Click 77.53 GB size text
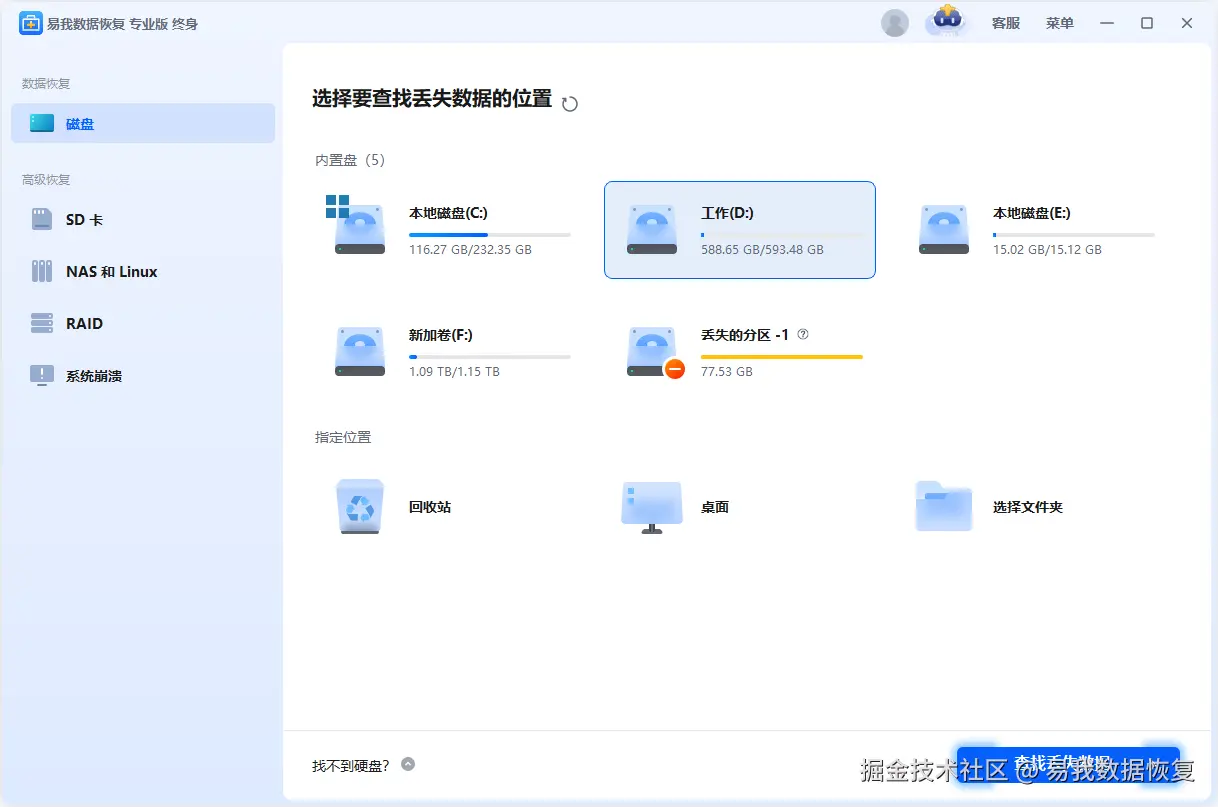Image resolution: width=1218 pixels, height=807 pixels. point(727,371)
